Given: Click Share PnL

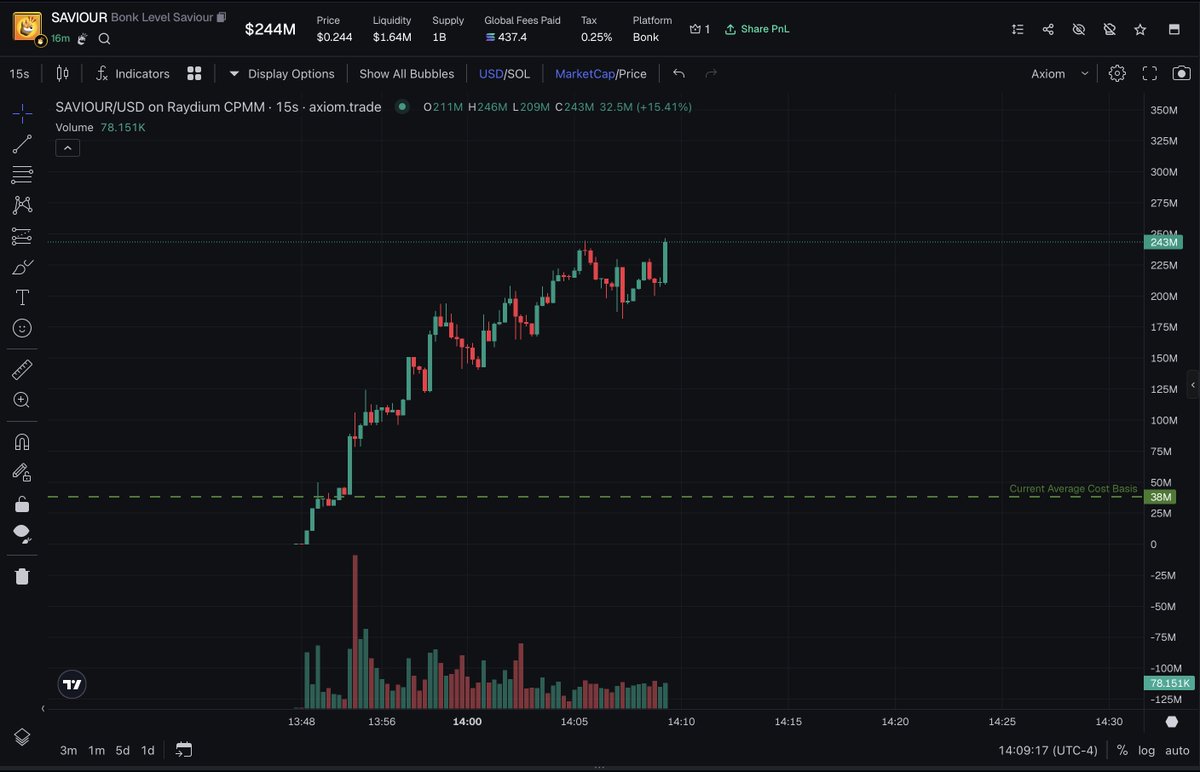Looking at the screenshot, I should click(757, 29).
